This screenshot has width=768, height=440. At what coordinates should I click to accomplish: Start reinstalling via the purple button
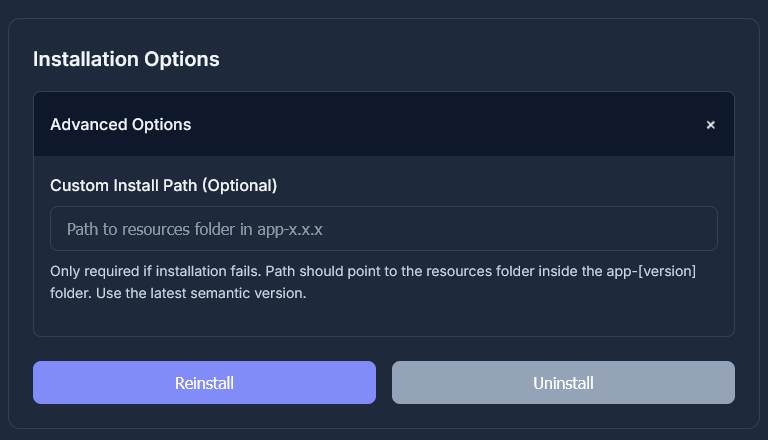coord(204,383)
